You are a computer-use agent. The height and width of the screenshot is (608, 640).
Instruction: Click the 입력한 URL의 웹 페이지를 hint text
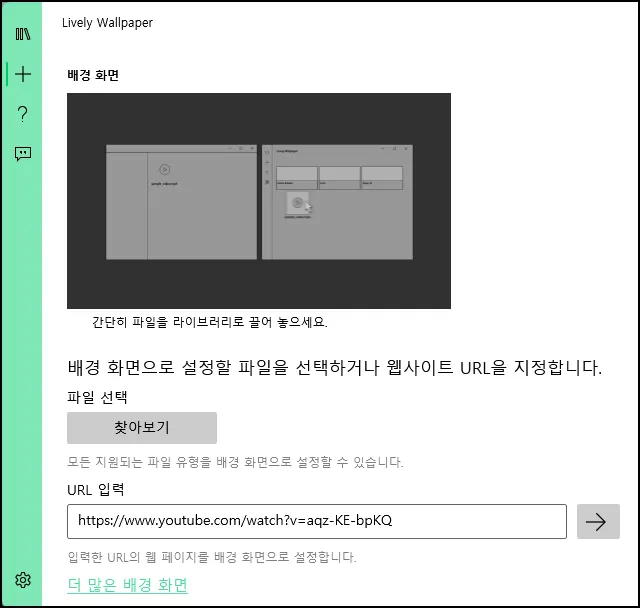pos(212,557)
